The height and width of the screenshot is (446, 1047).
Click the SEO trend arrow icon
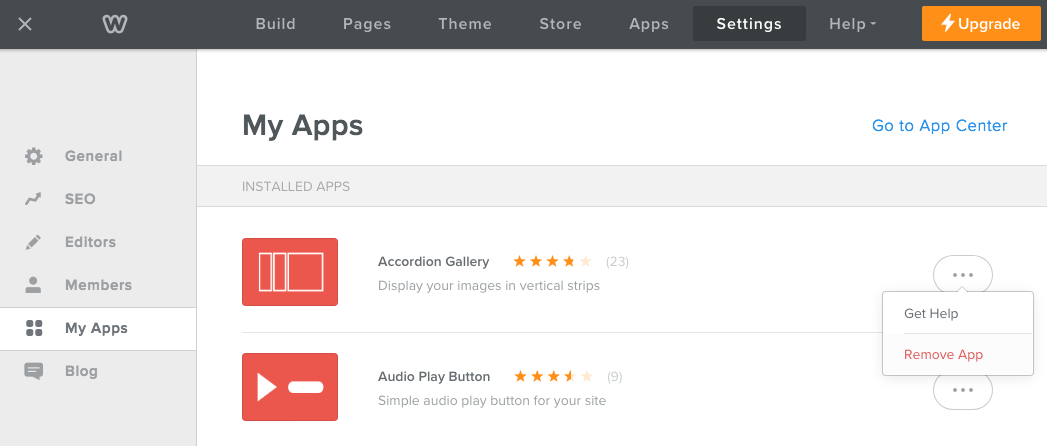(33, 199)
